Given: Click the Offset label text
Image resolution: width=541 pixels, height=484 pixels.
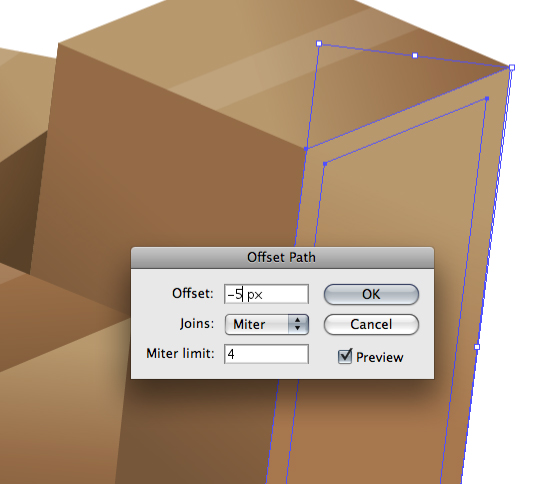Looking at the screenshot, I should pos(193,294).
